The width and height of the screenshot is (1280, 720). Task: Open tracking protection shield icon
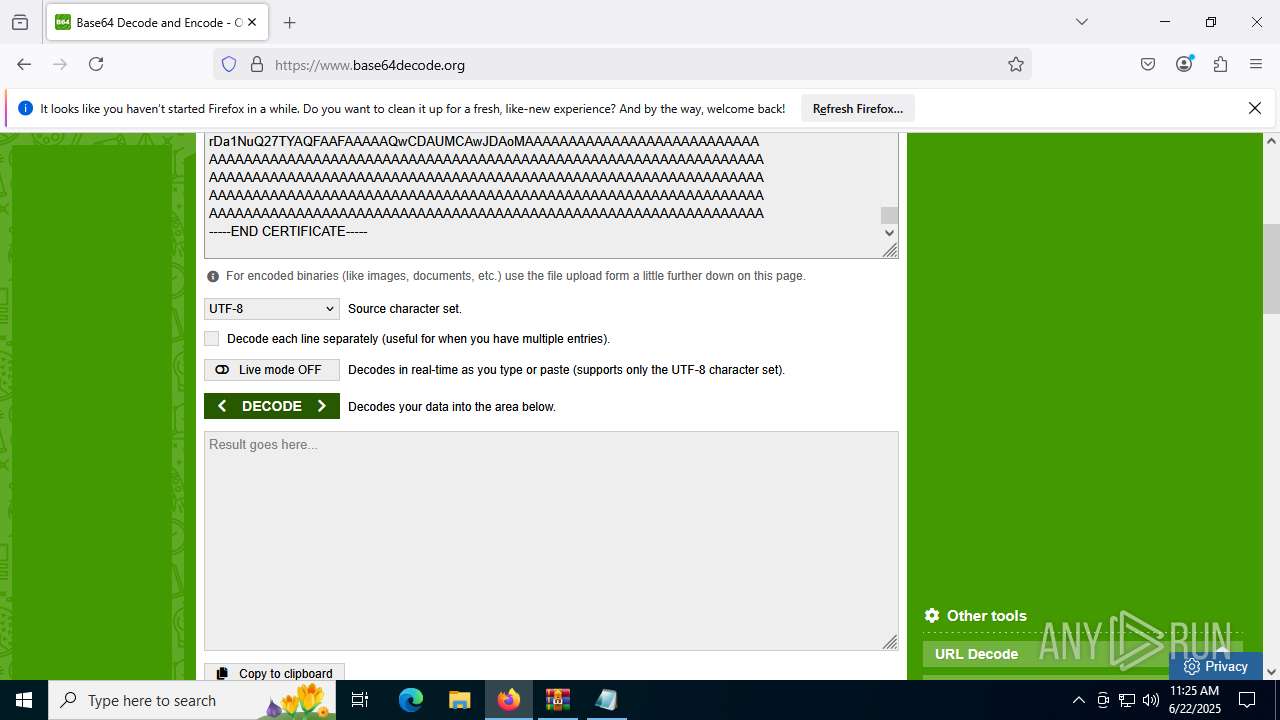pyautogui.click(x=229, y=65)
